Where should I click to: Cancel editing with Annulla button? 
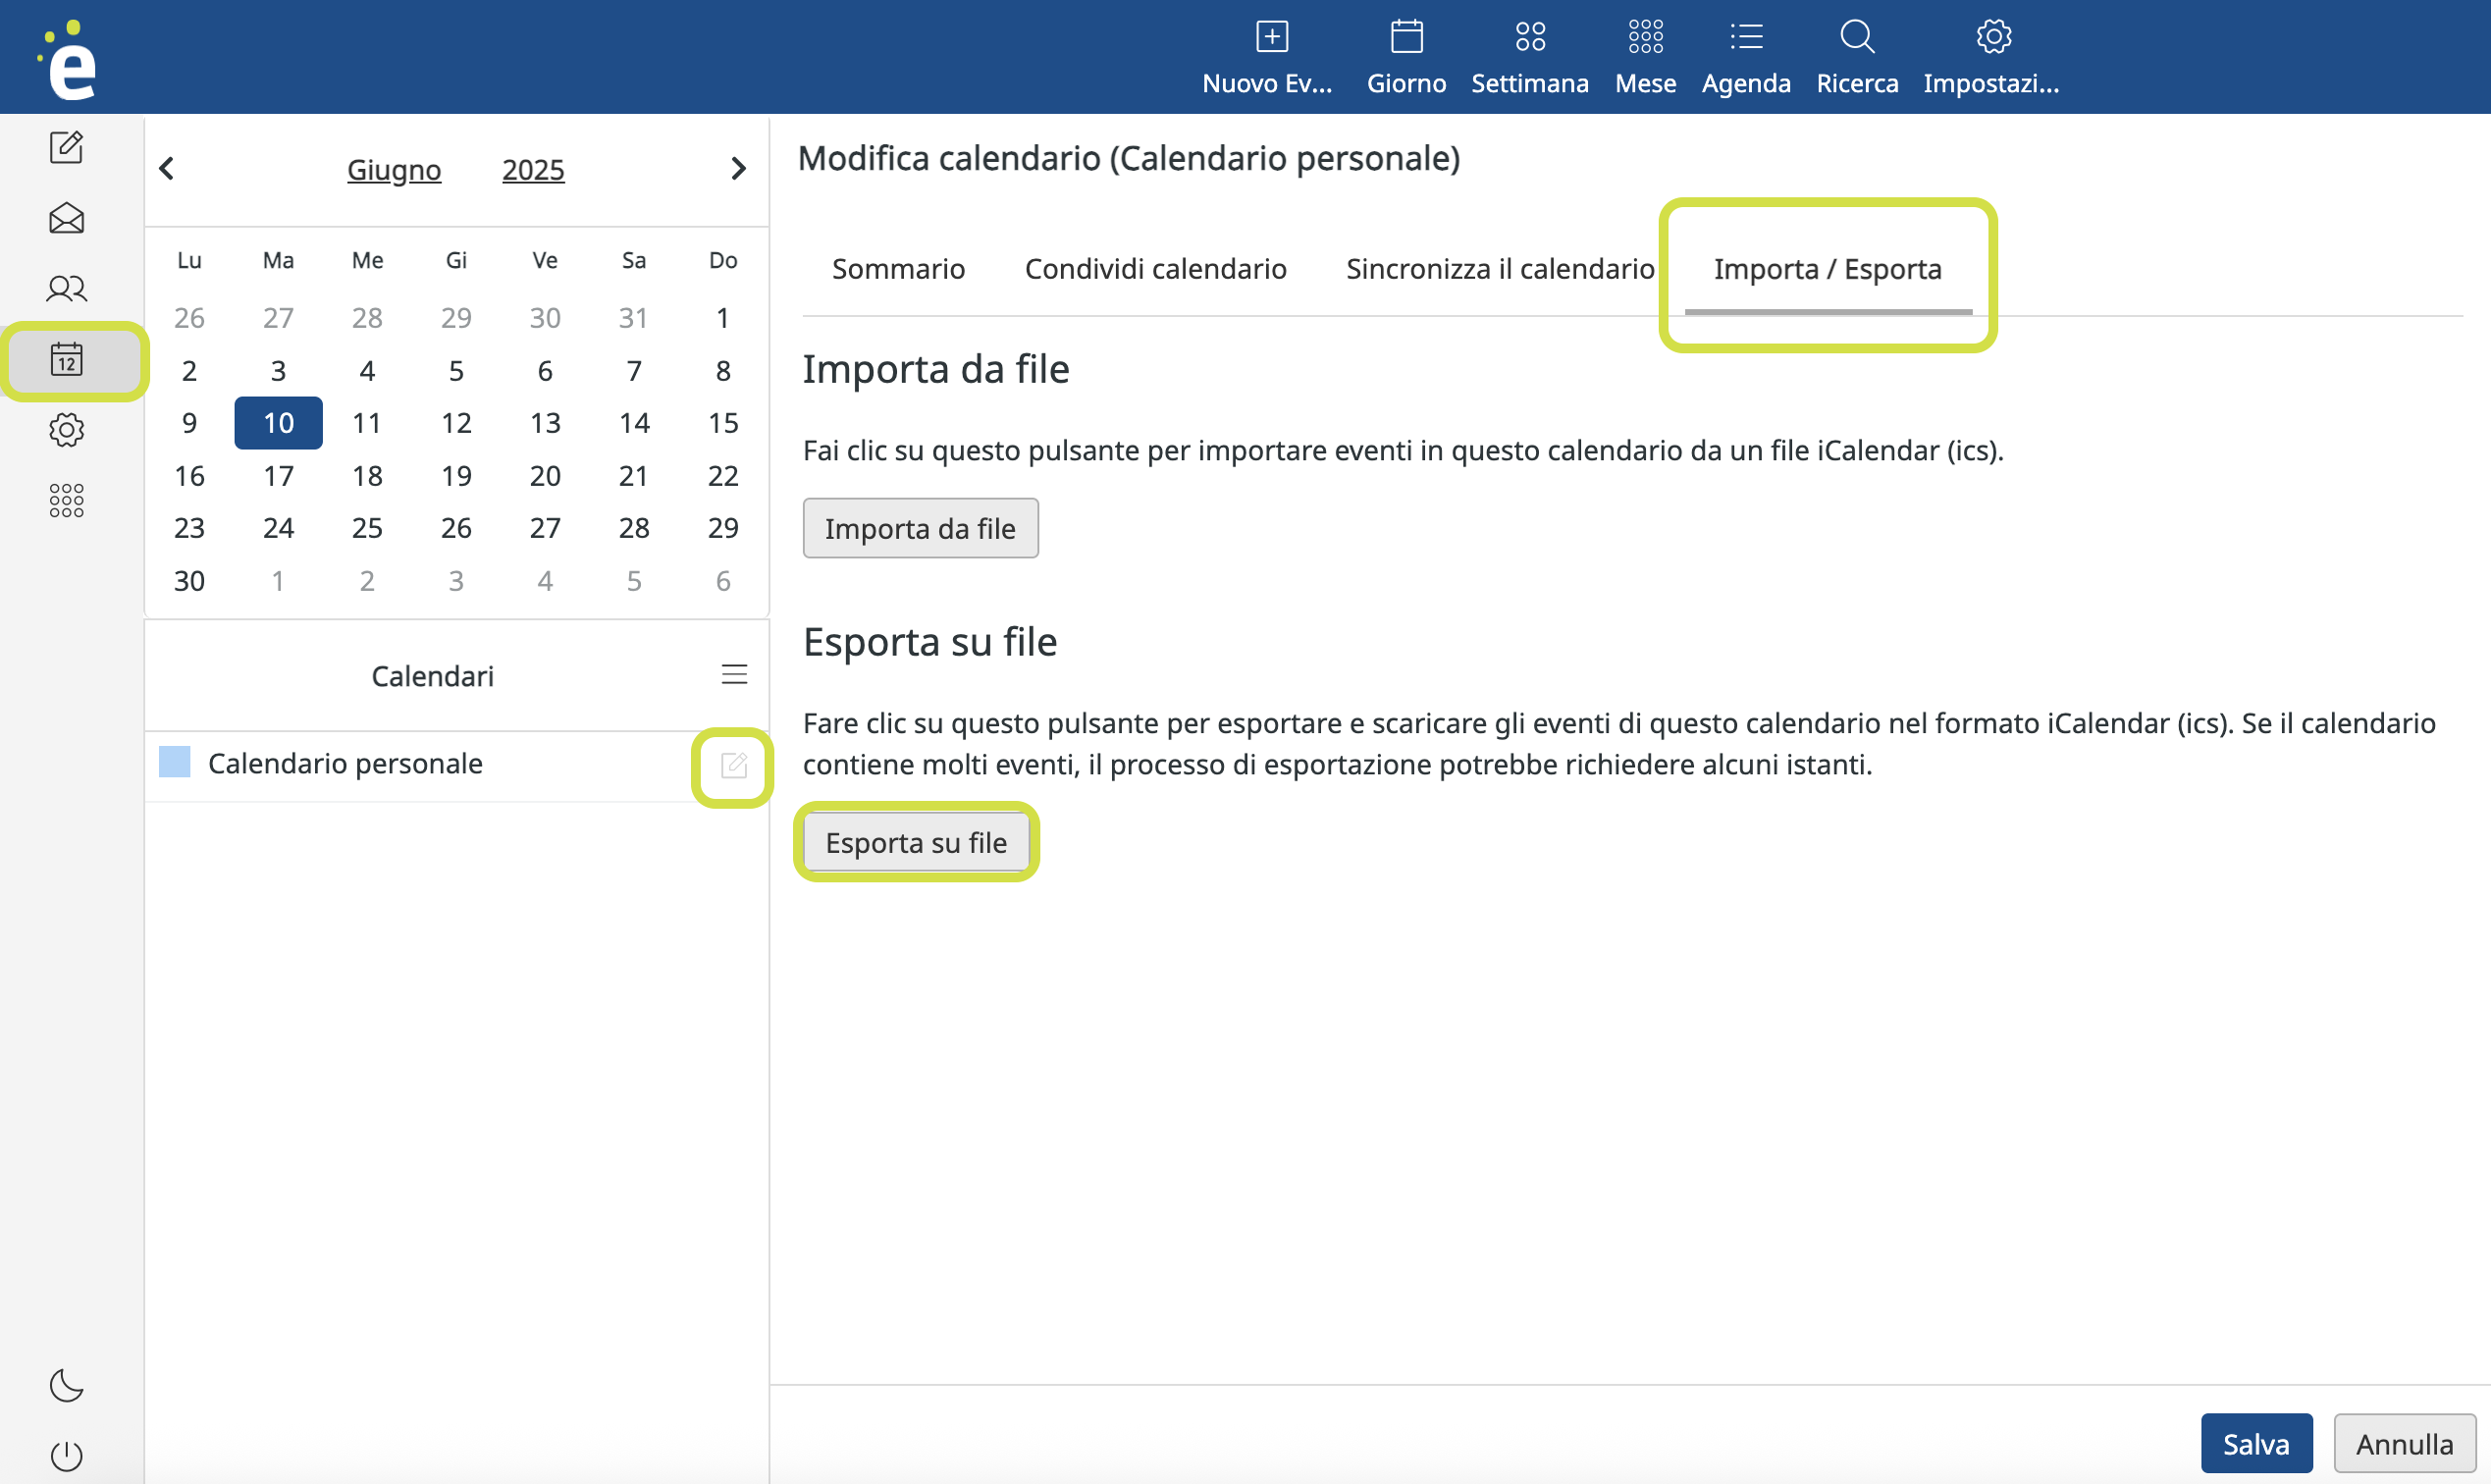2404,1444
